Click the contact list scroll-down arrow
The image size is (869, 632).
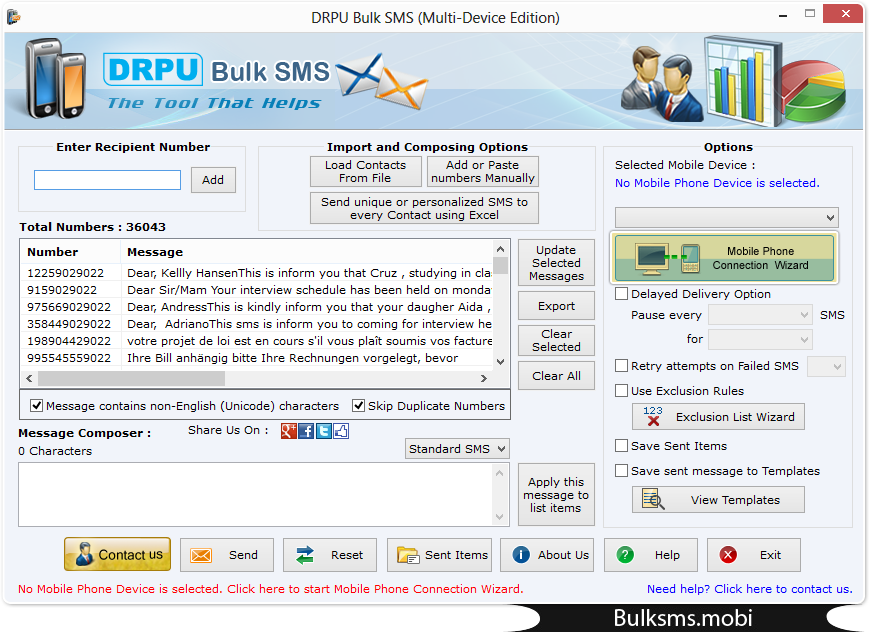(x=500, y=361)
